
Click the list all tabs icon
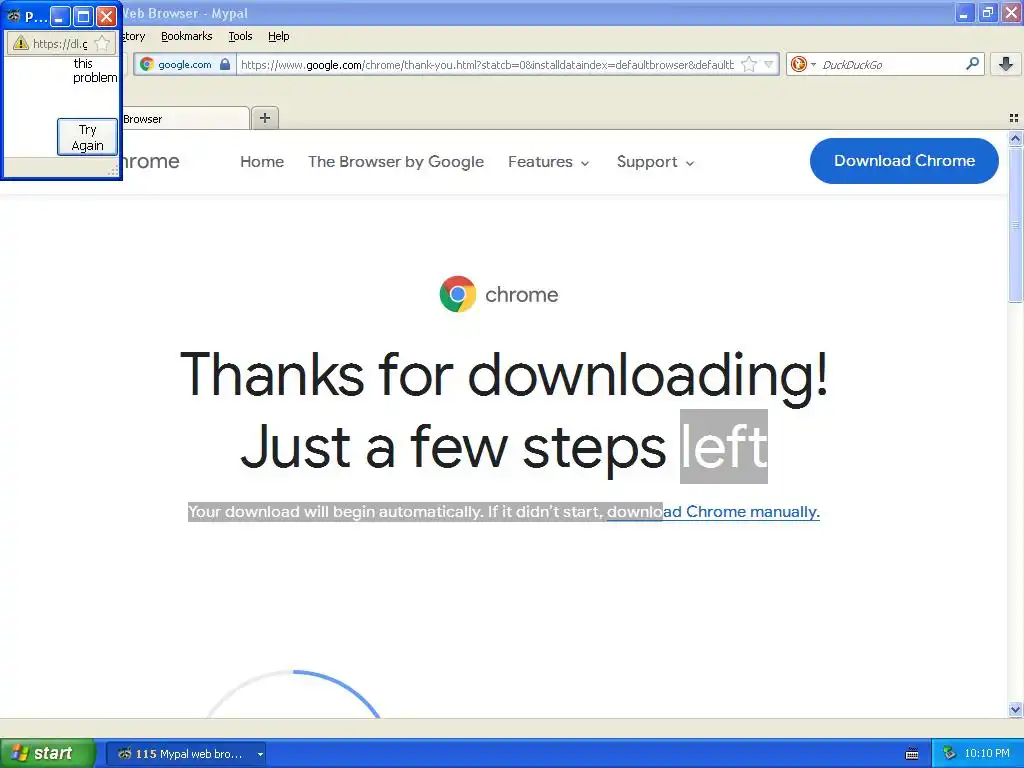[x=1014, y=118]
